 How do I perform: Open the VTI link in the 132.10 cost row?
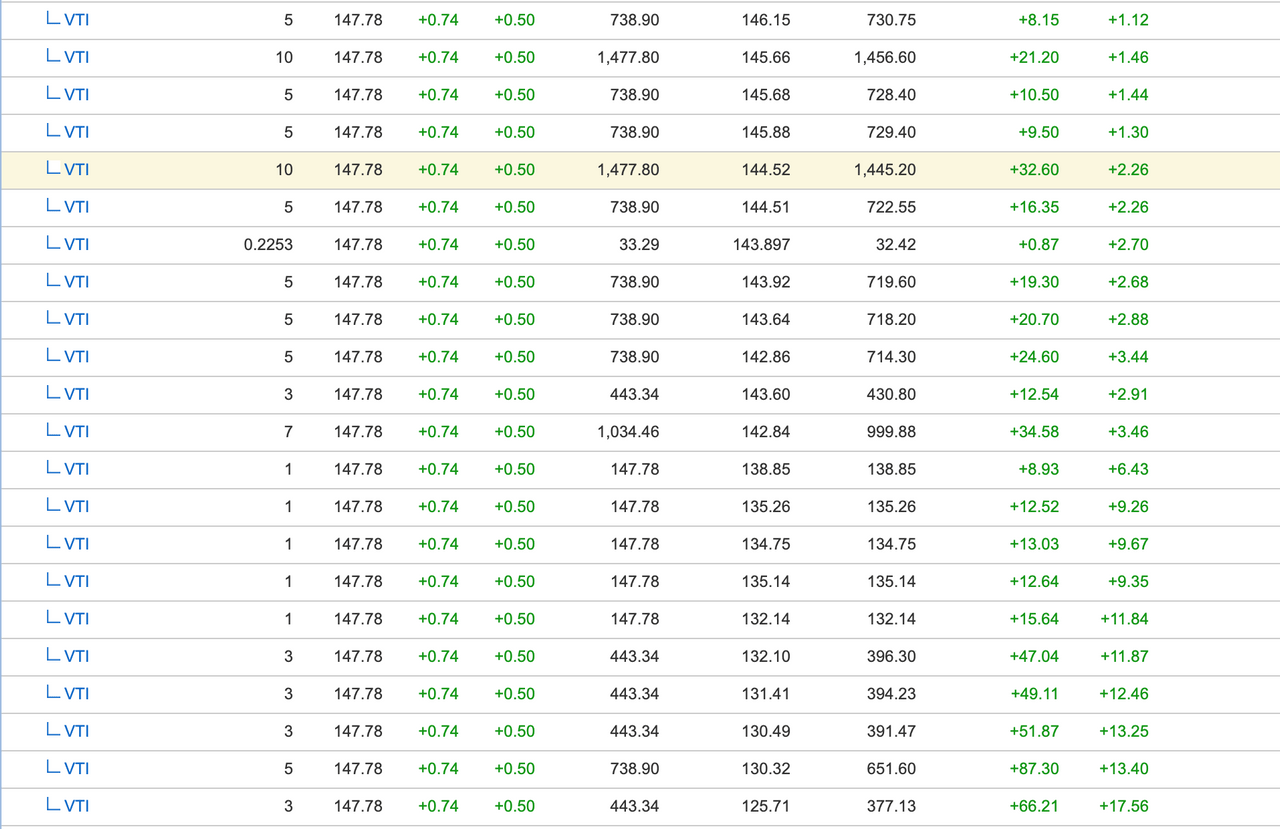(x=76, y=656)
